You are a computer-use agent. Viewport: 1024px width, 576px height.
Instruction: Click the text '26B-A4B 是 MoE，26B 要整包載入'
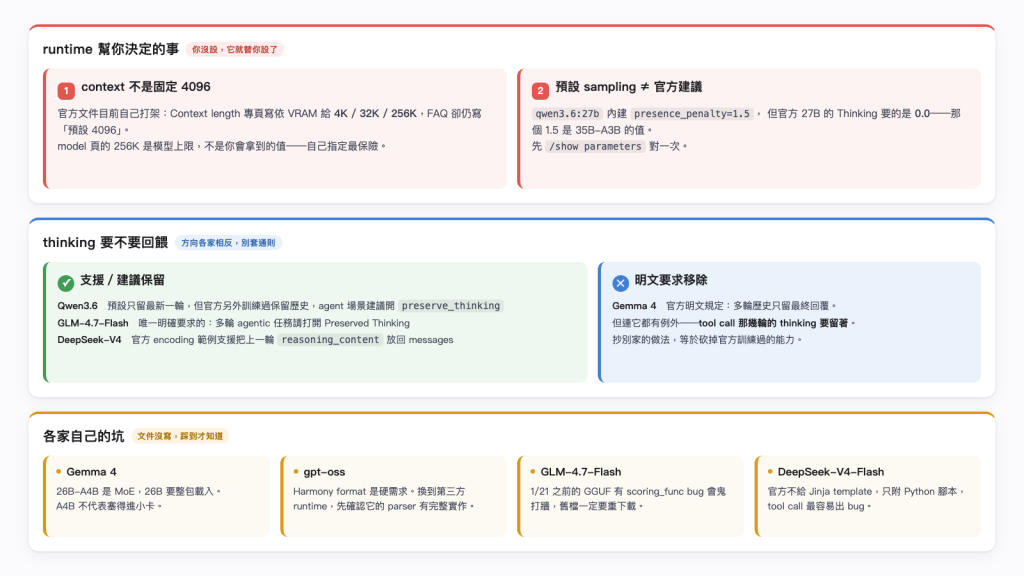tap(135, 491)
